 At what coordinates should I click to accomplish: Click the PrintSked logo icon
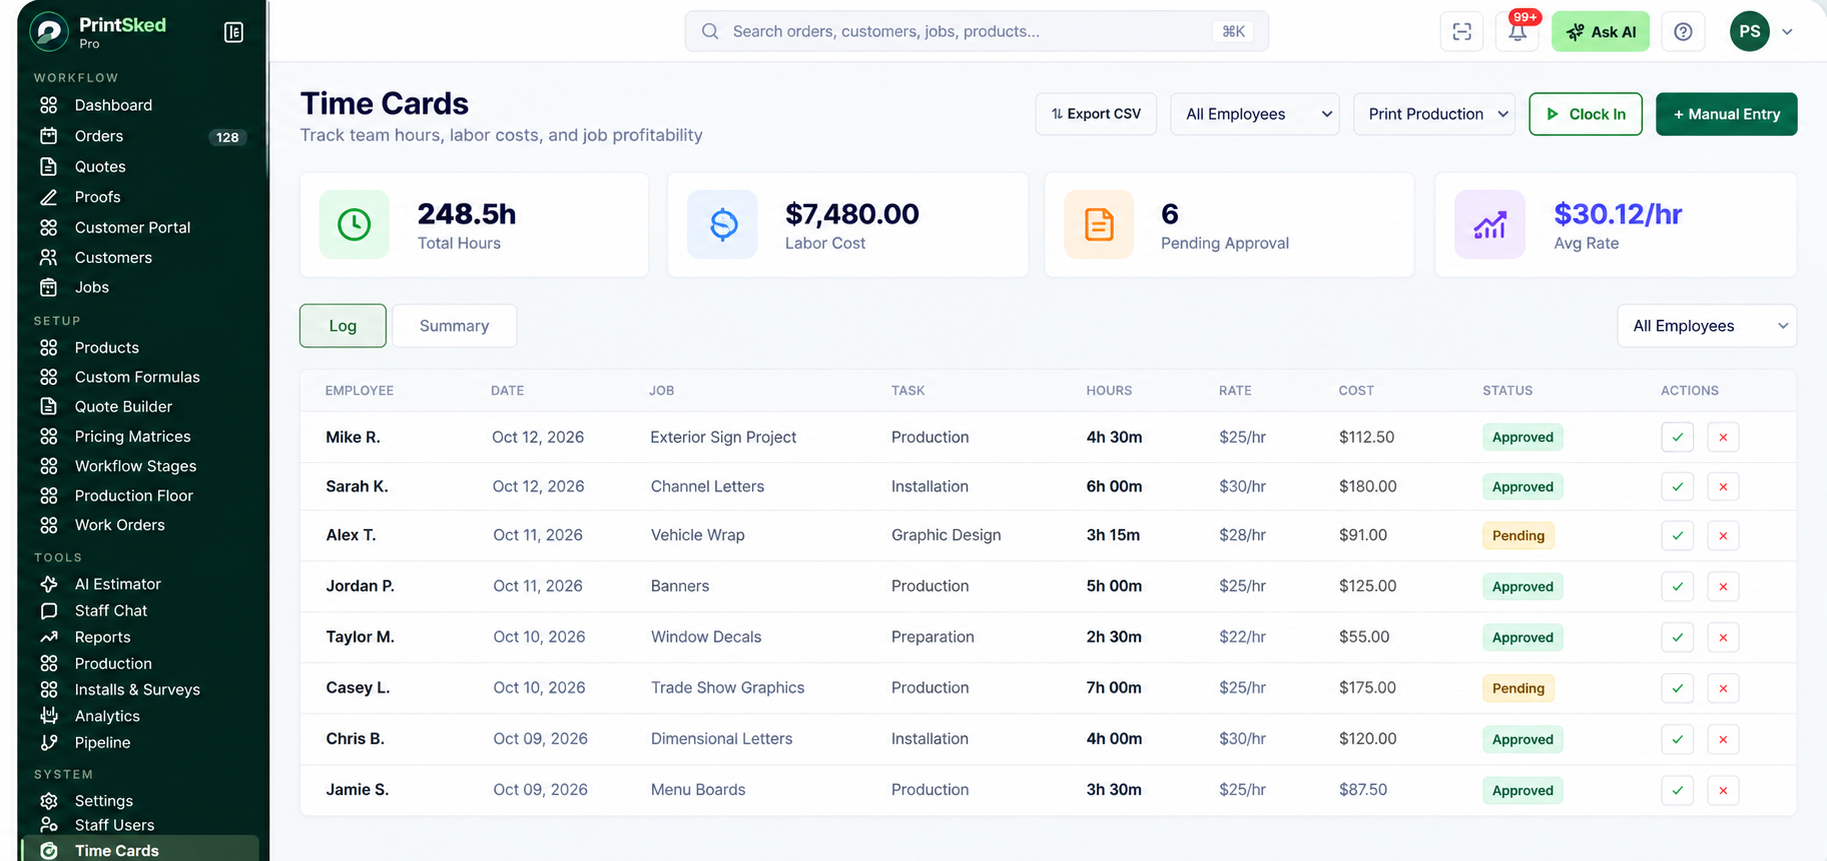click(49, 32)
